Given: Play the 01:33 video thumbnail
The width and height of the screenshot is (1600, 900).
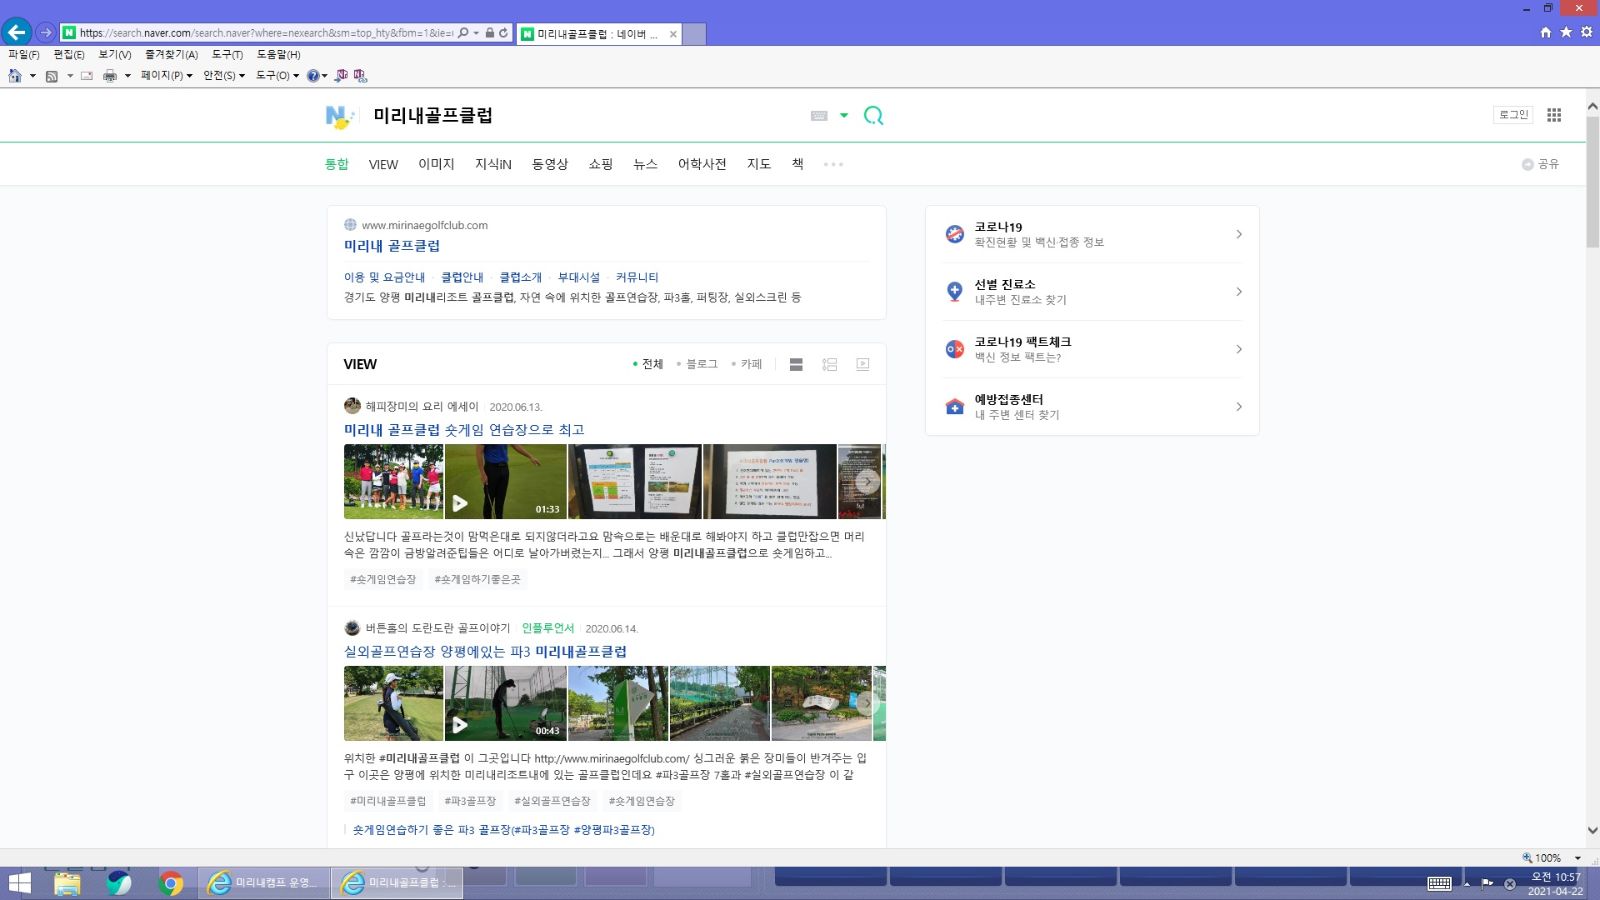Looking at the screenshot, I should 505,481.
